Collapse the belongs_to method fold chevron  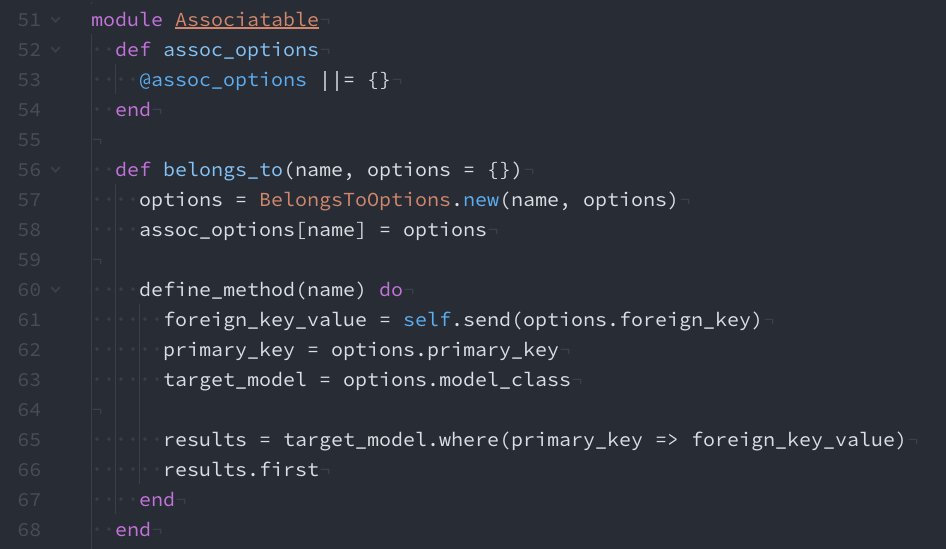54,170
